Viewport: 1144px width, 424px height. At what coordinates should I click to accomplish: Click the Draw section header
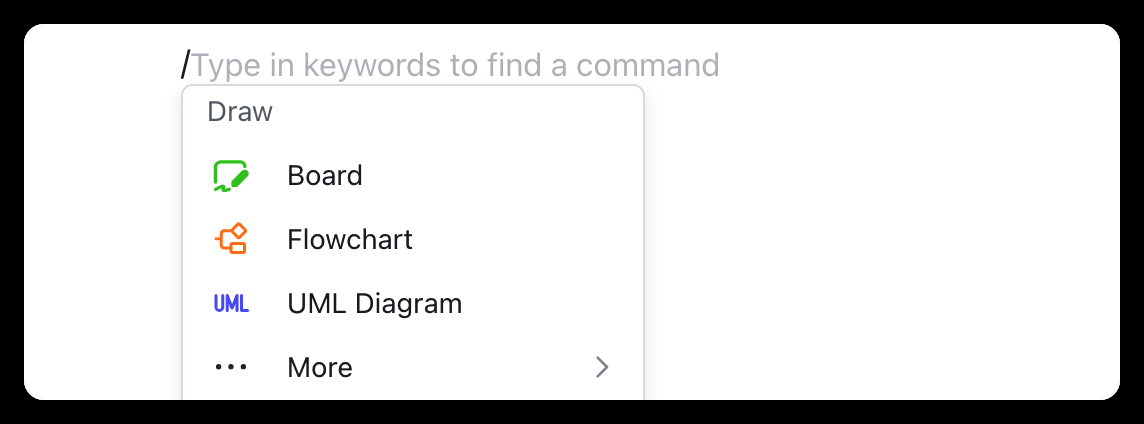[x=240, y=112]
